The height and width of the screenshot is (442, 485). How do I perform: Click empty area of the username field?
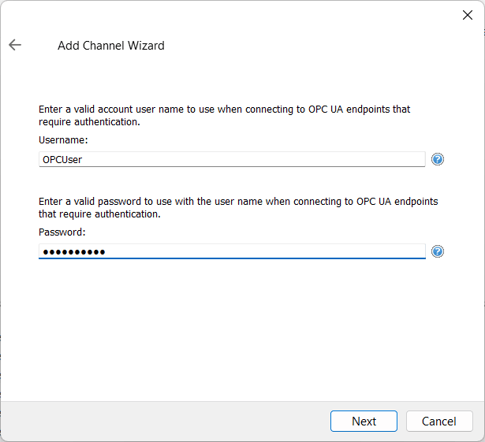point(253,159)
